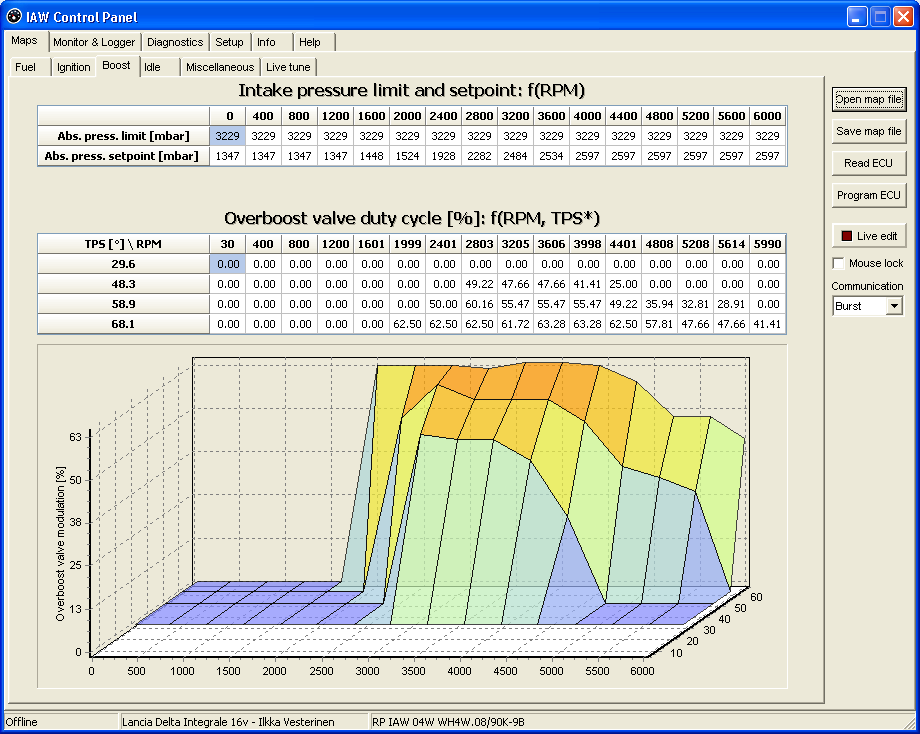Toggle the Mouse lock checkbox
Viewport: 920px width, 734px height.
(838, 263)
